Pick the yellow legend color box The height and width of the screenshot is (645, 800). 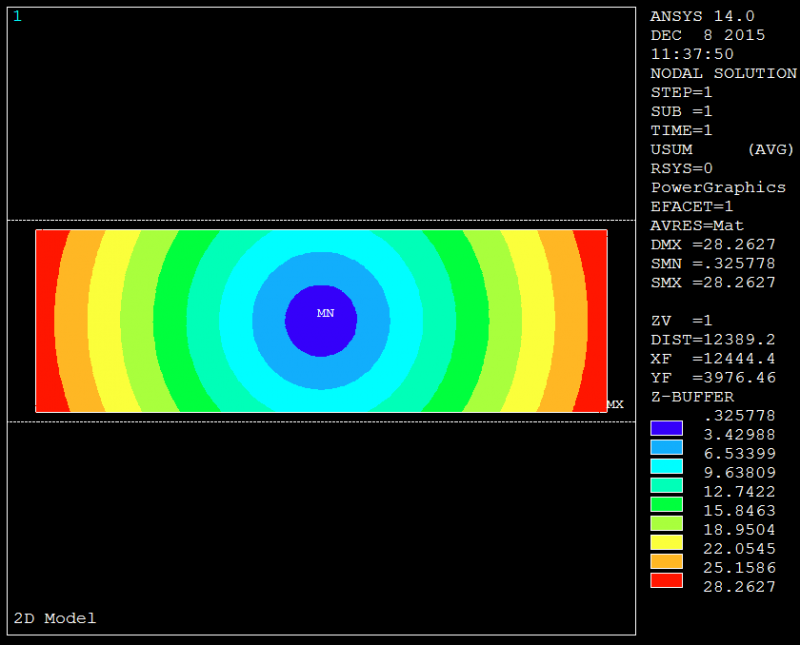click(x=666, y=542)
